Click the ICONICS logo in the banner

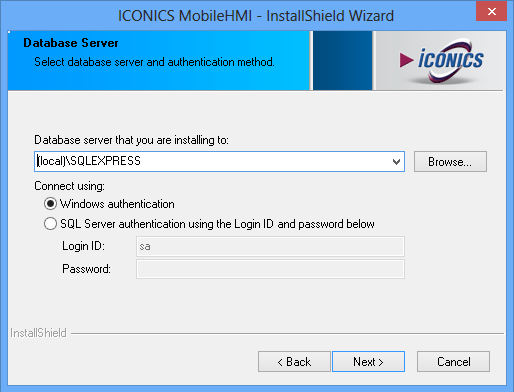(441, 61)
